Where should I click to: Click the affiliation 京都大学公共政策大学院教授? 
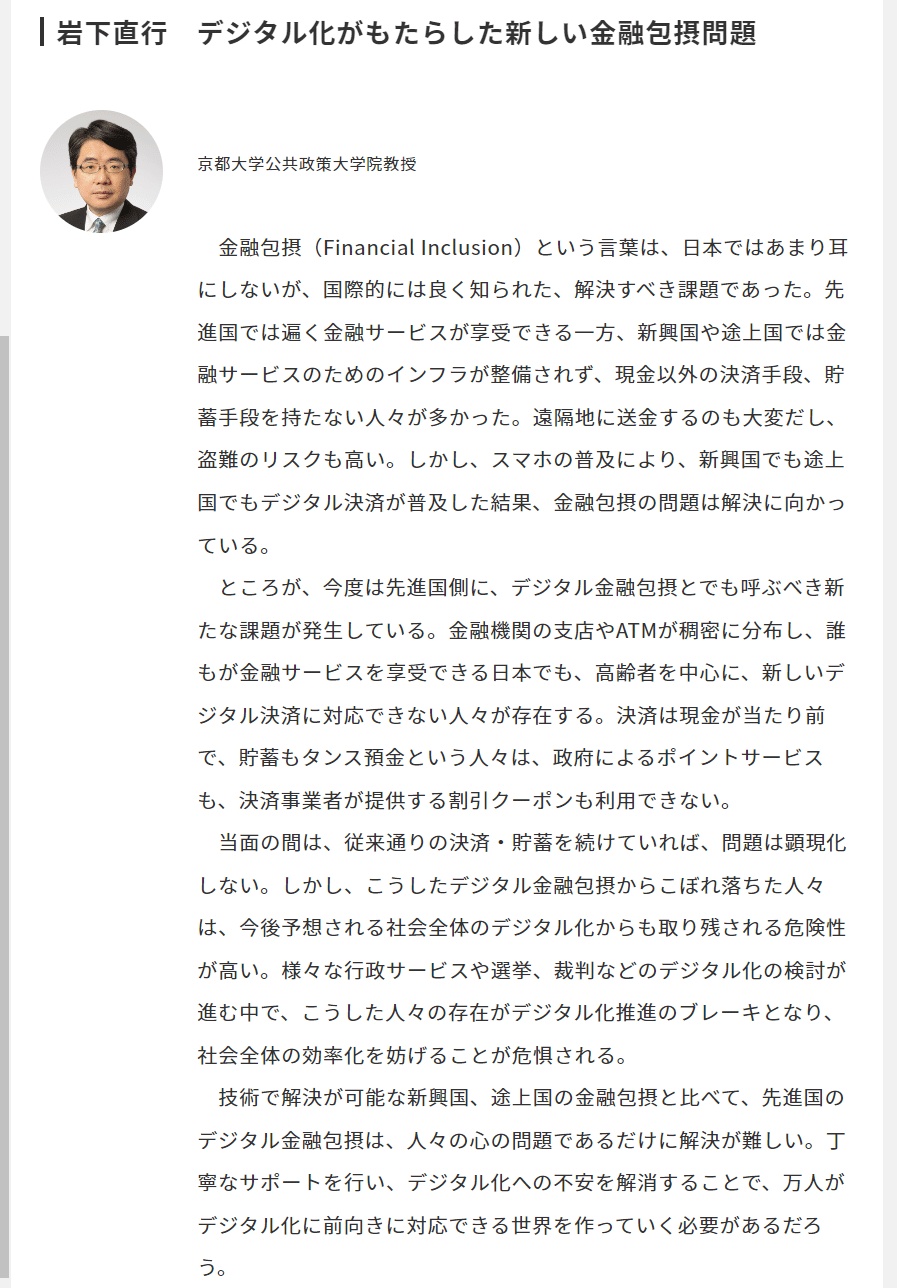click(x=307, y=164)
